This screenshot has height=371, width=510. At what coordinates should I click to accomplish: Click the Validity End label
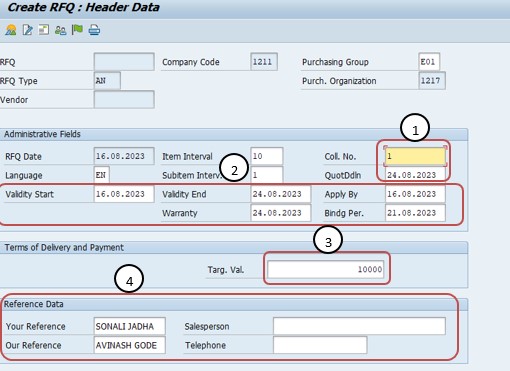pos(184,194)
